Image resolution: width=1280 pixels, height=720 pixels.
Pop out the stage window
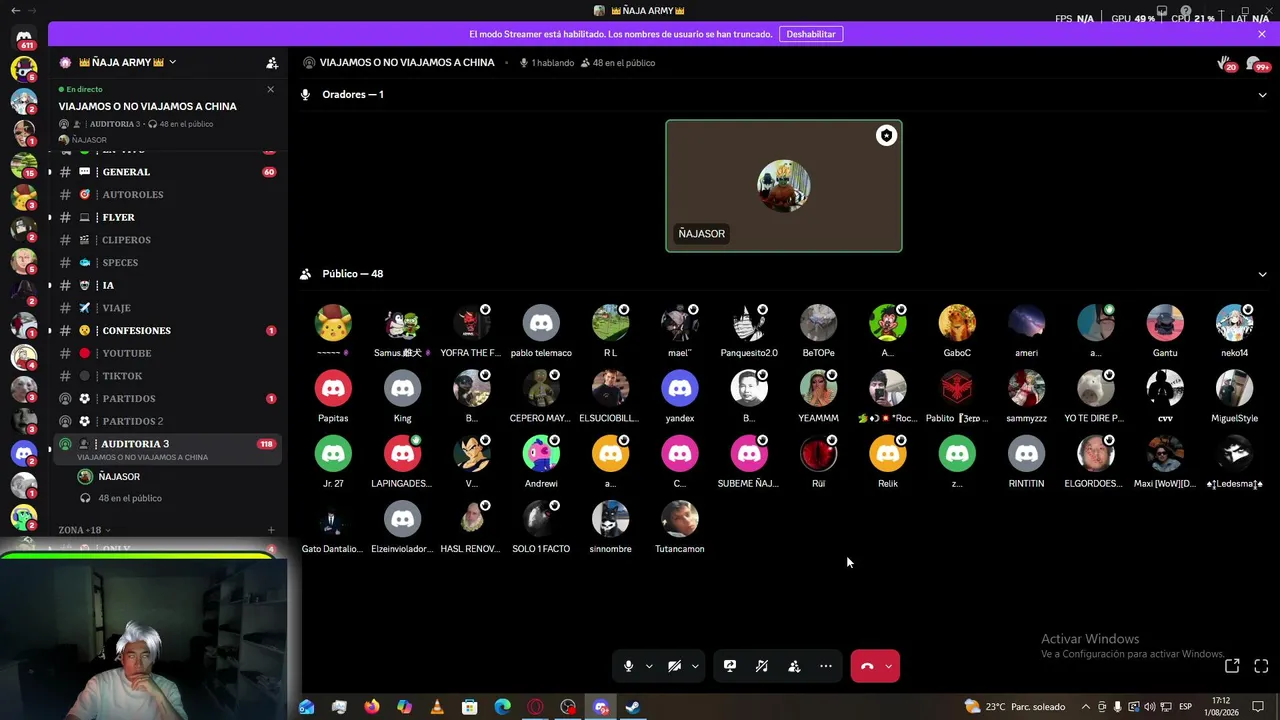(1232, 666)
